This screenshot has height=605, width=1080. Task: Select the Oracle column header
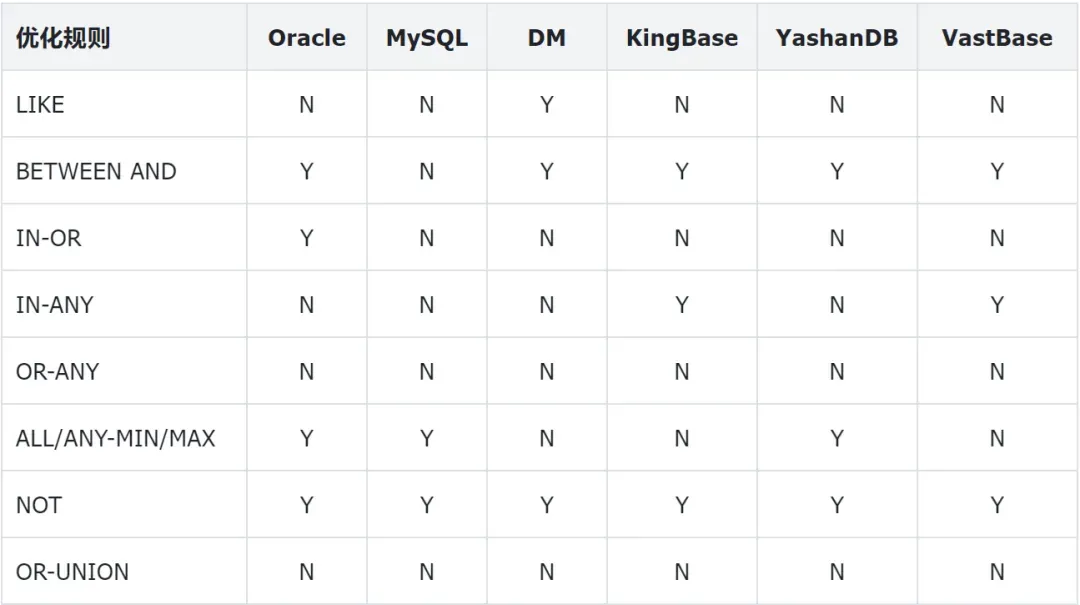click(306, 38)
